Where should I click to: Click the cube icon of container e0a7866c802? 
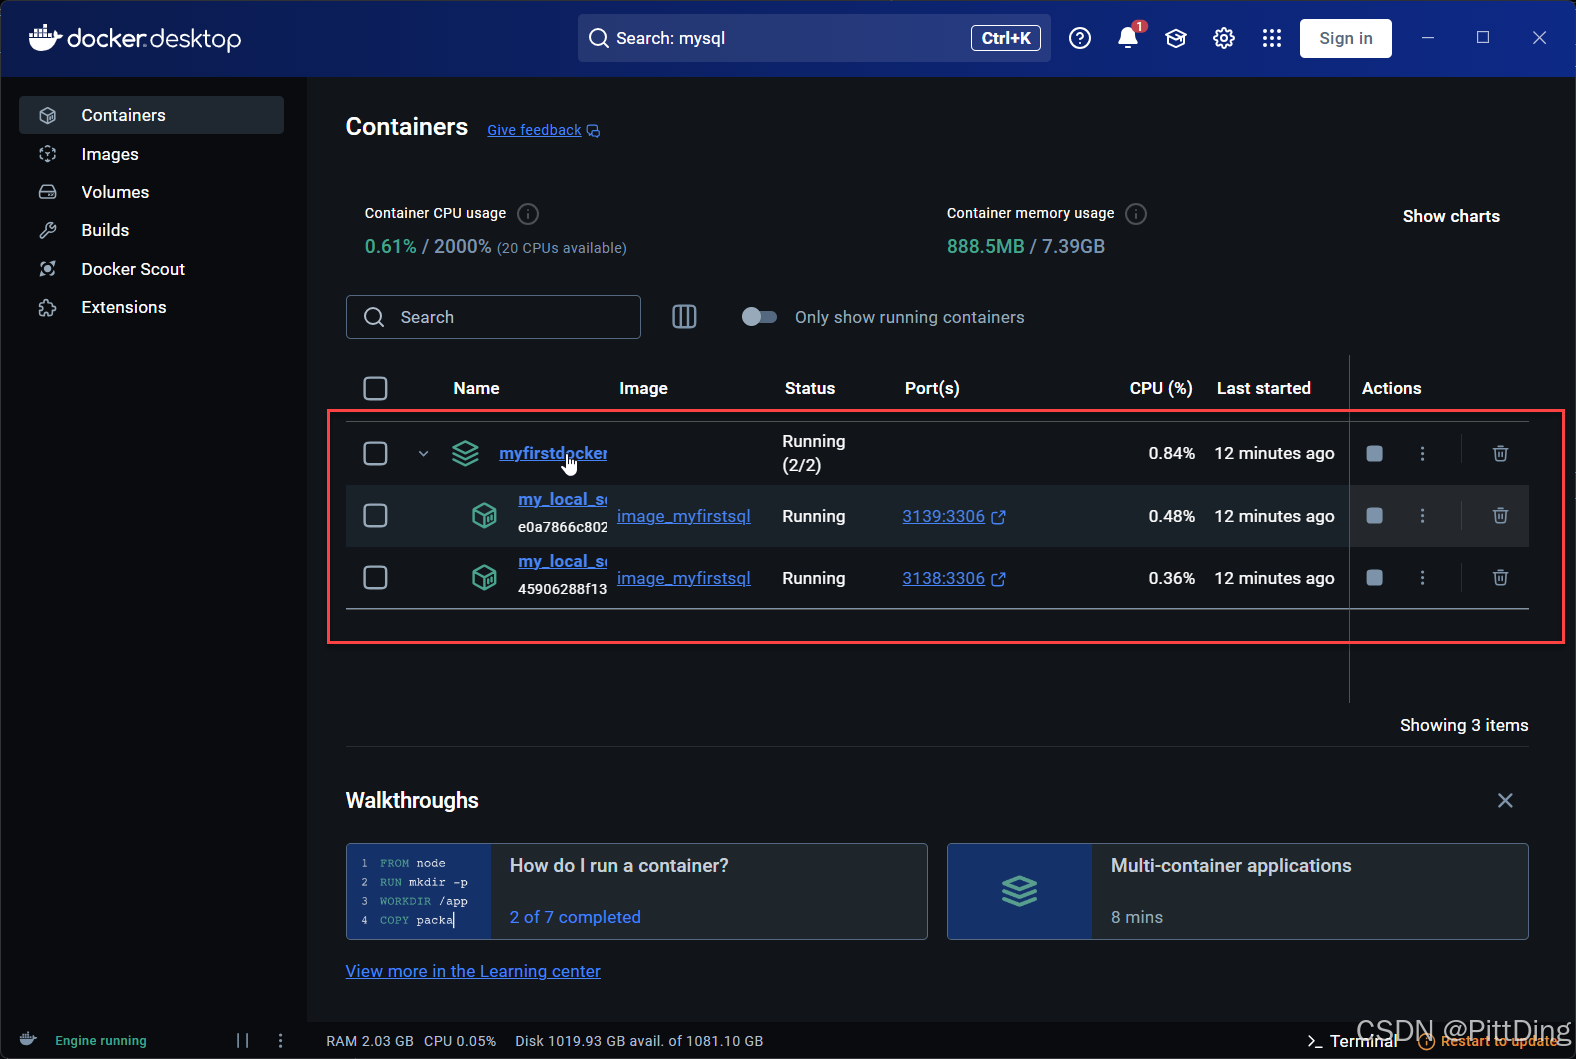click(484, 516)
